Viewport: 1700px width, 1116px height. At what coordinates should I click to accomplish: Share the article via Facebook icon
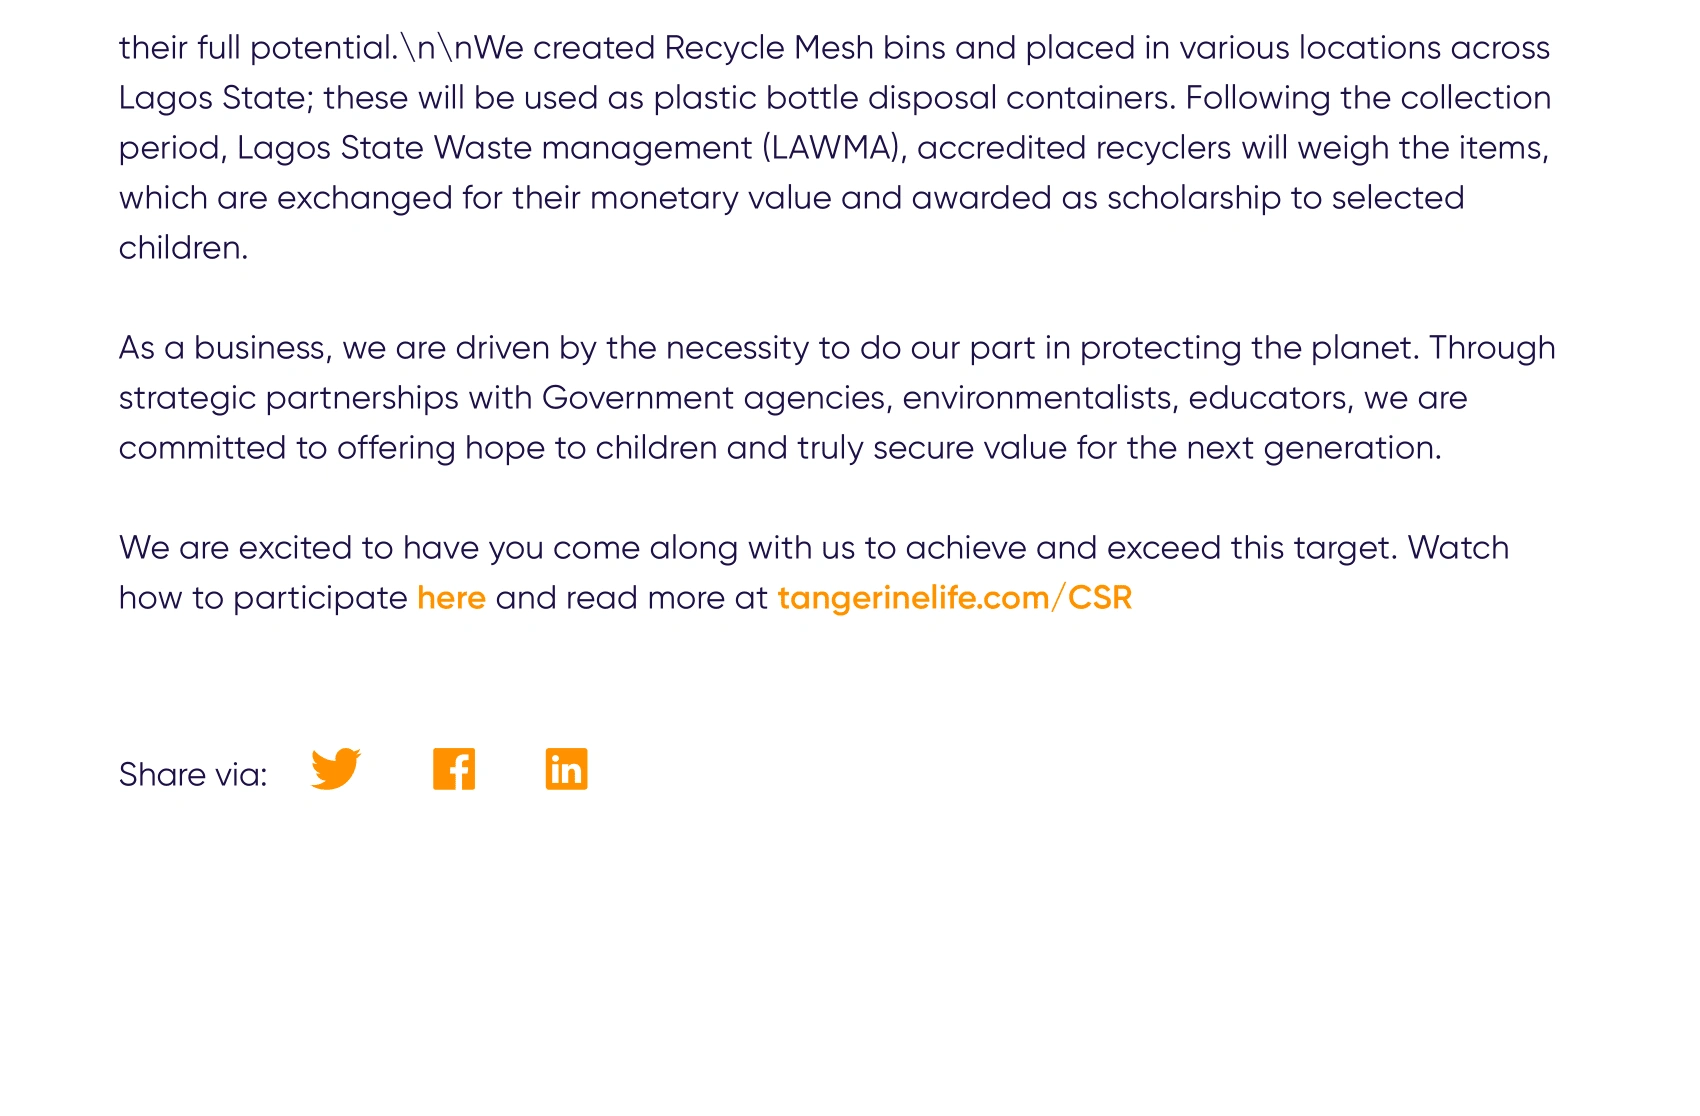(454, 769)
